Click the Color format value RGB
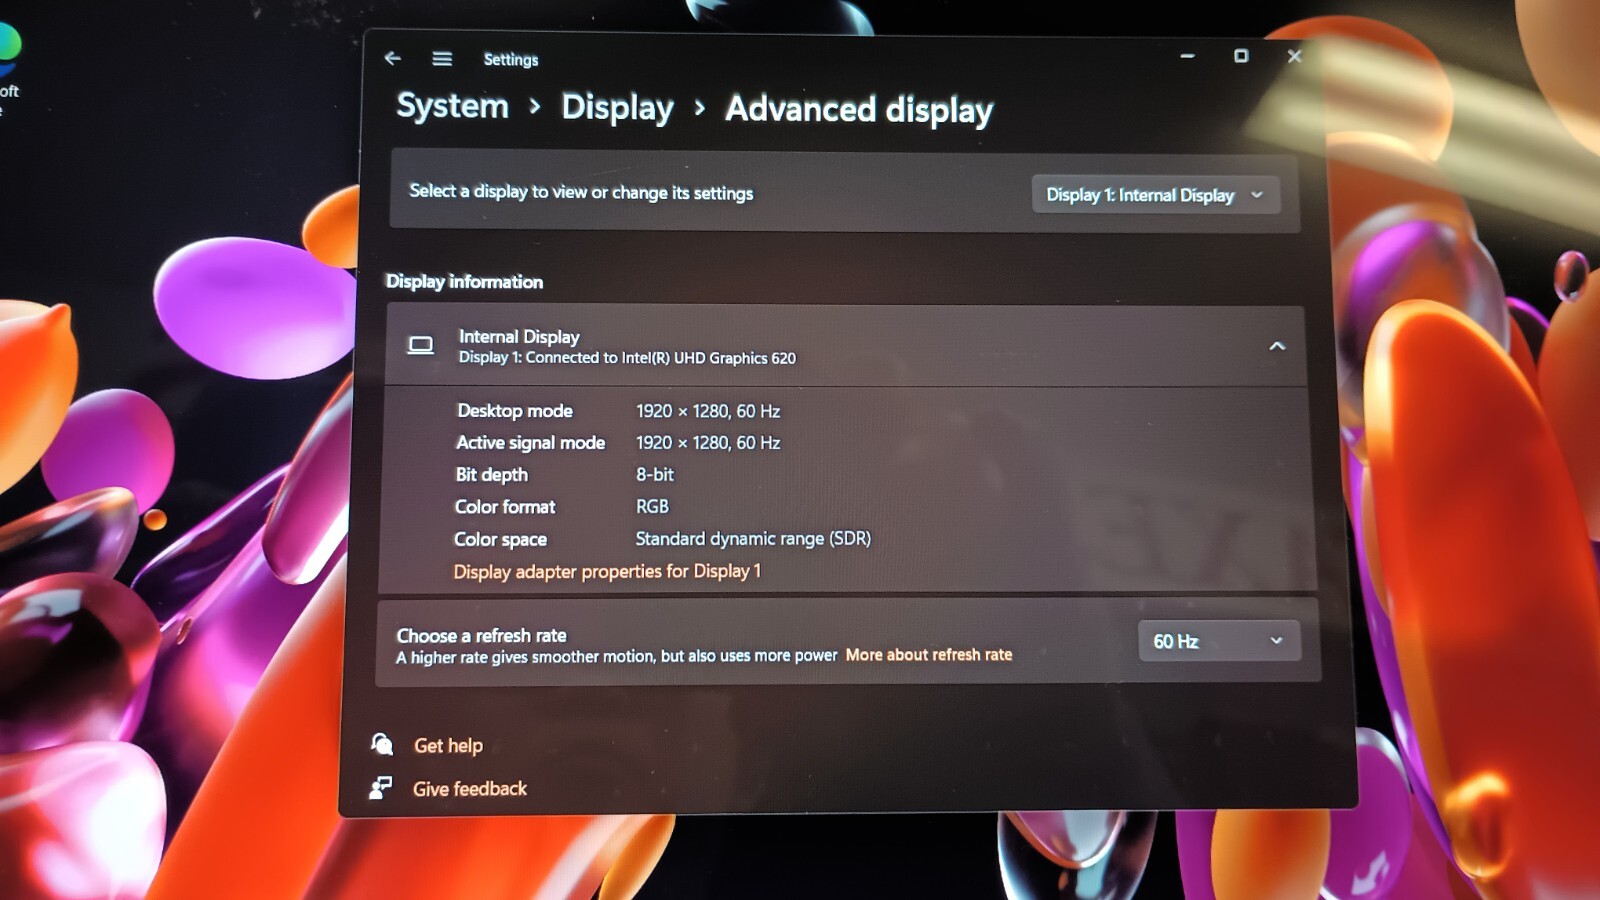 click(x=652, y=507)
